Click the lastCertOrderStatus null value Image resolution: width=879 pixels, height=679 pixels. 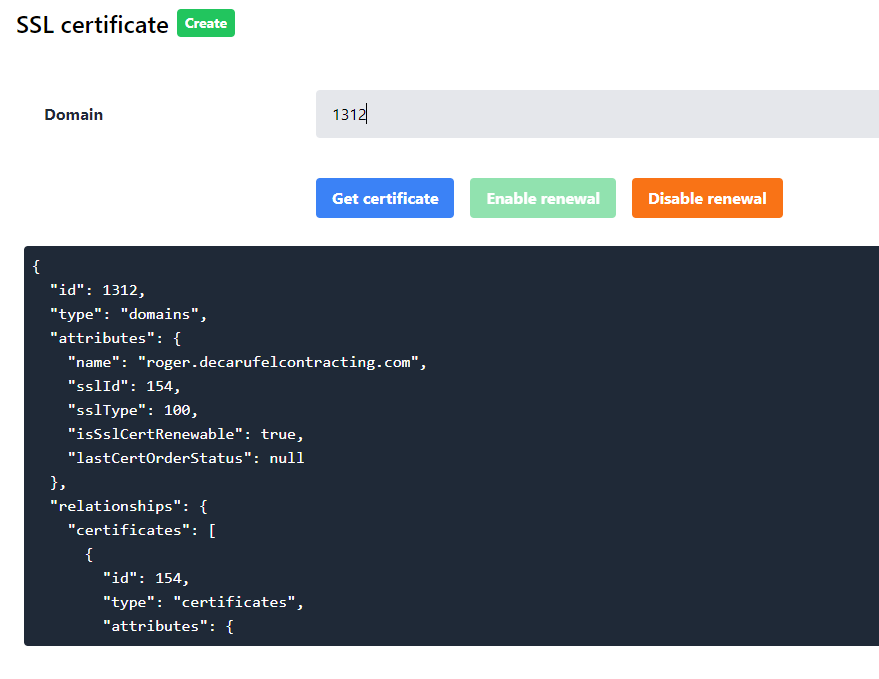[286, 458]
